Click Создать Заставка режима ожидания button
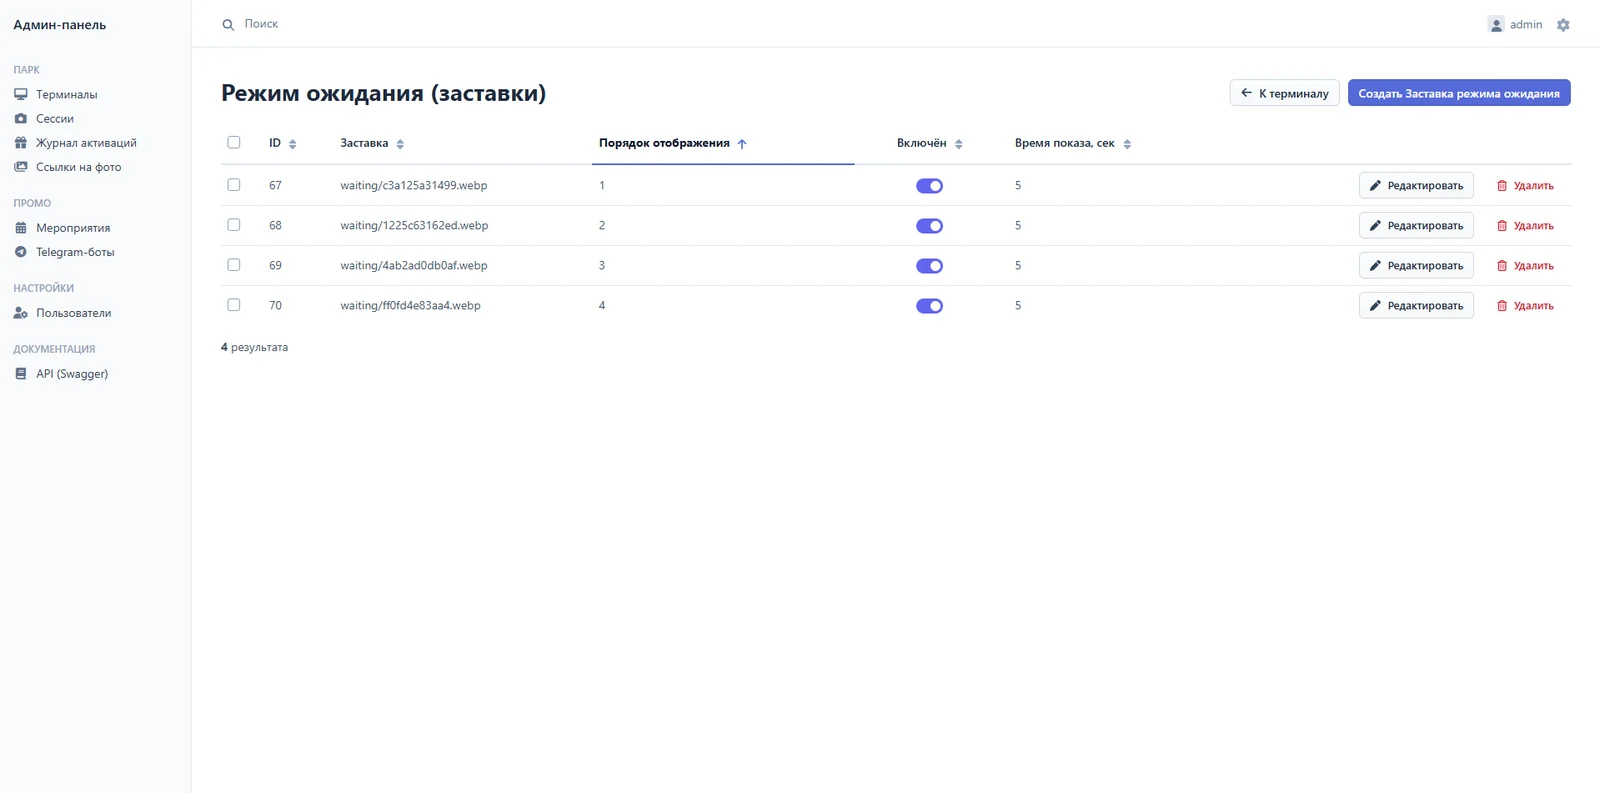 [x=1459, y=93]
